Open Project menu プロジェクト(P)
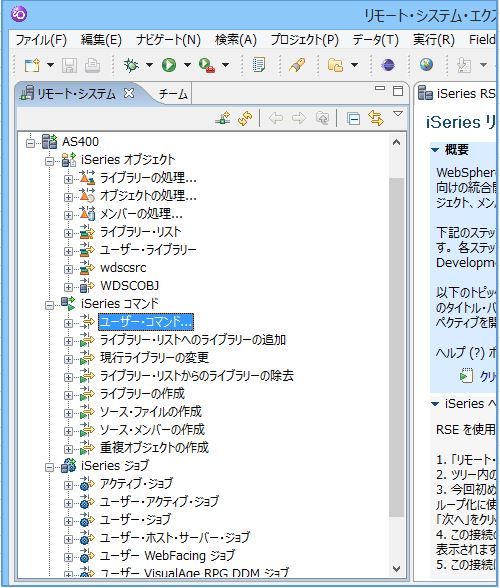 tap(305, 40)
